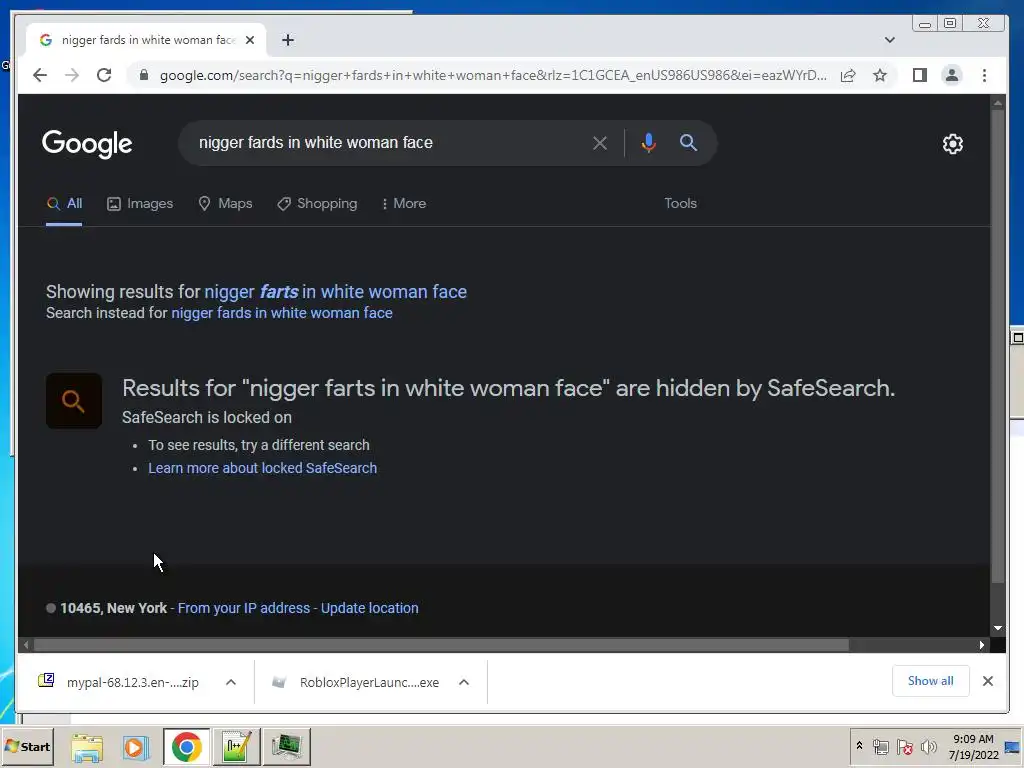Image resolution: width=1024 pixels, height=768 pixels.
Task: Open the monitor app in taskbar
Action: click(x=286, y=747)
